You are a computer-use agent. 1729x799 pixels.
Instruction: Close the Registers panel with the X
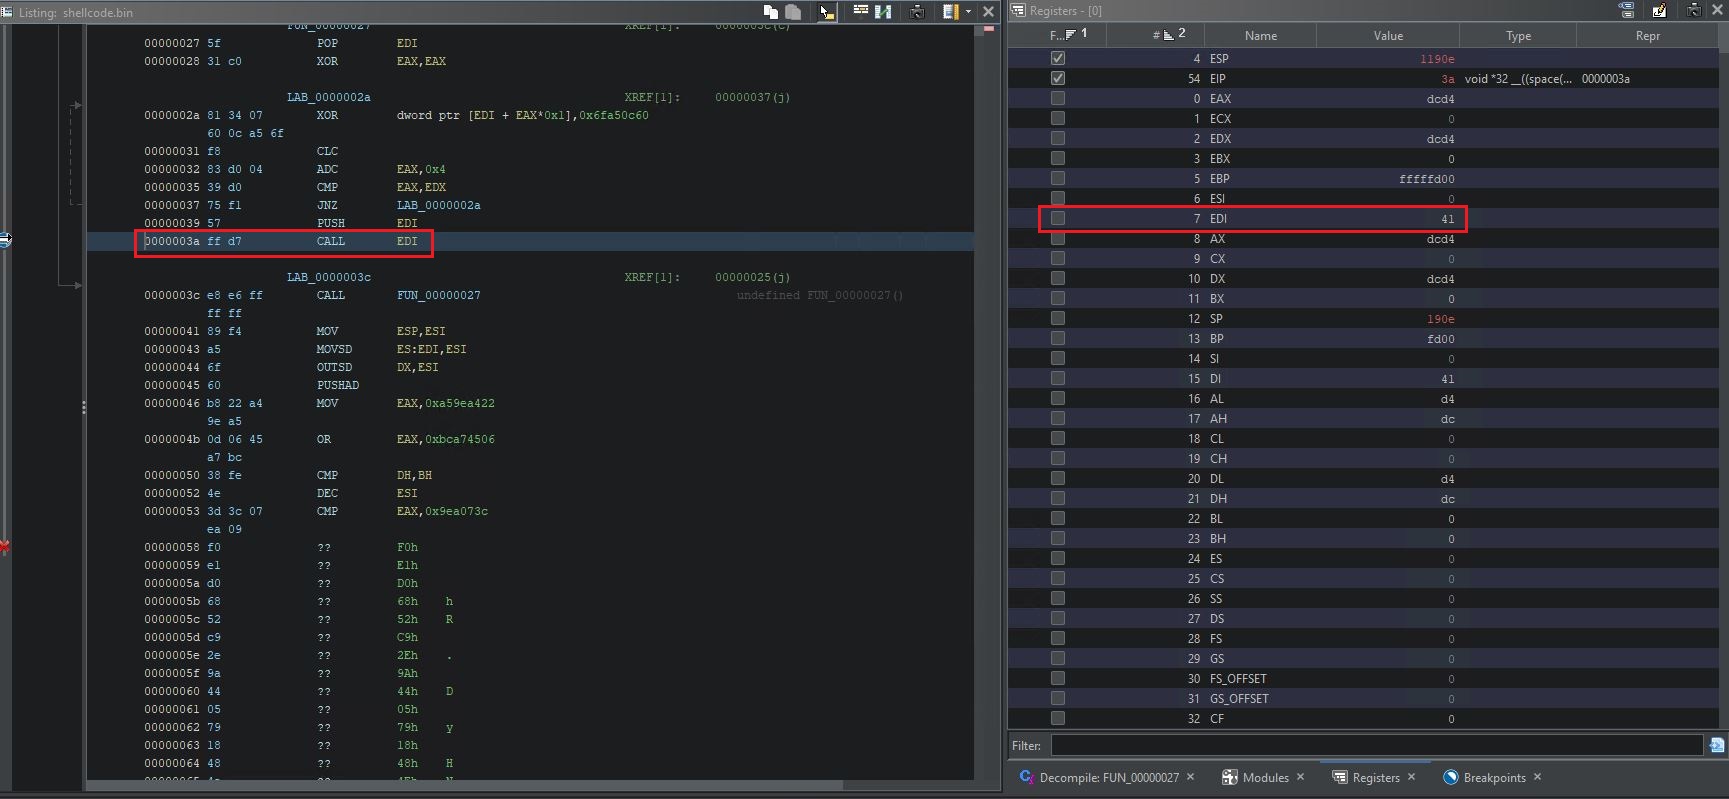[1717, 10]
